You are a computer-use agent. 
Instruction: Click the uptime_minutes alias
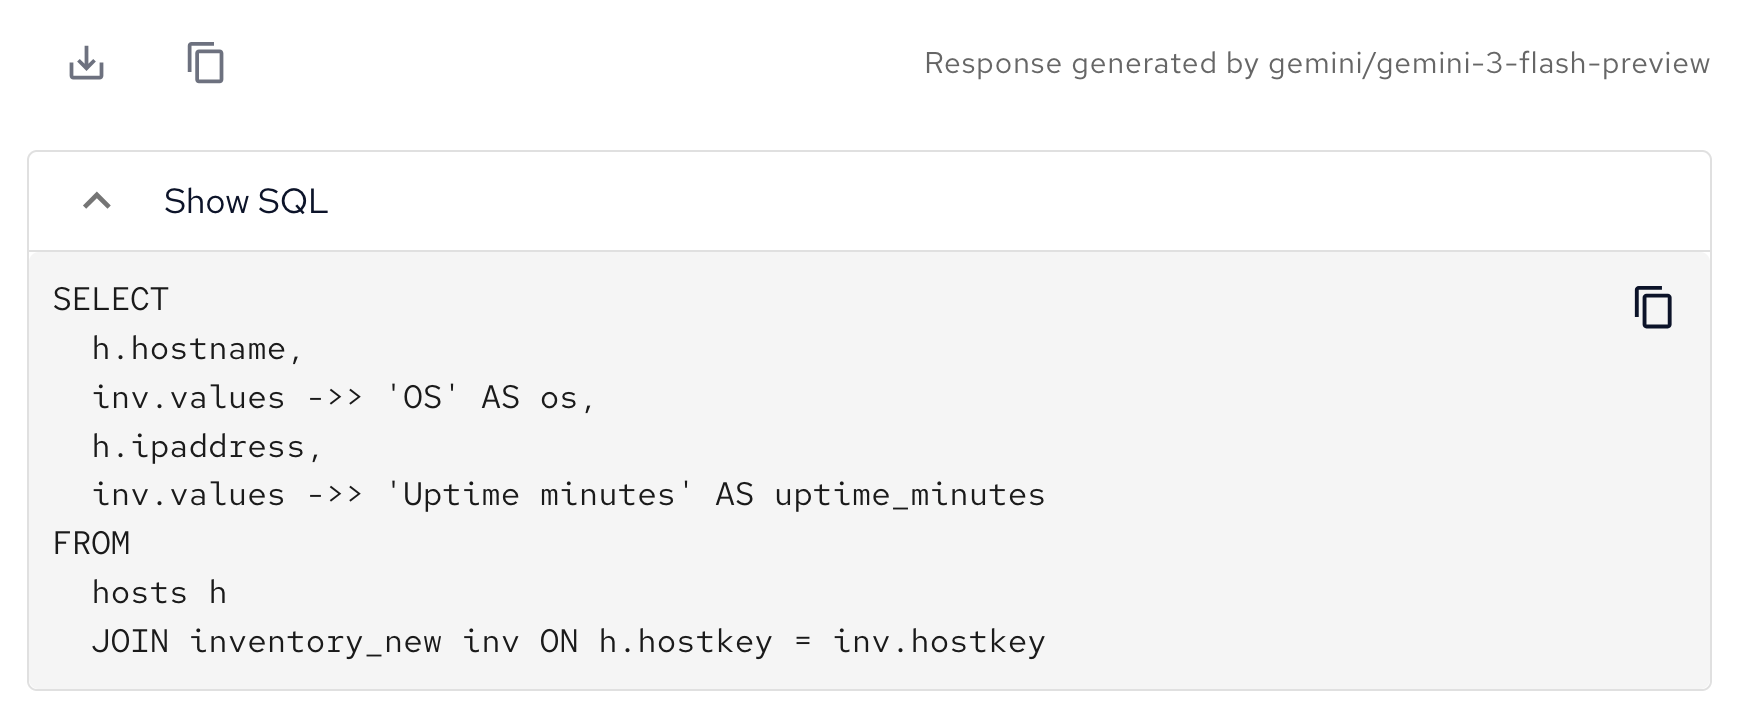[909, 495]
